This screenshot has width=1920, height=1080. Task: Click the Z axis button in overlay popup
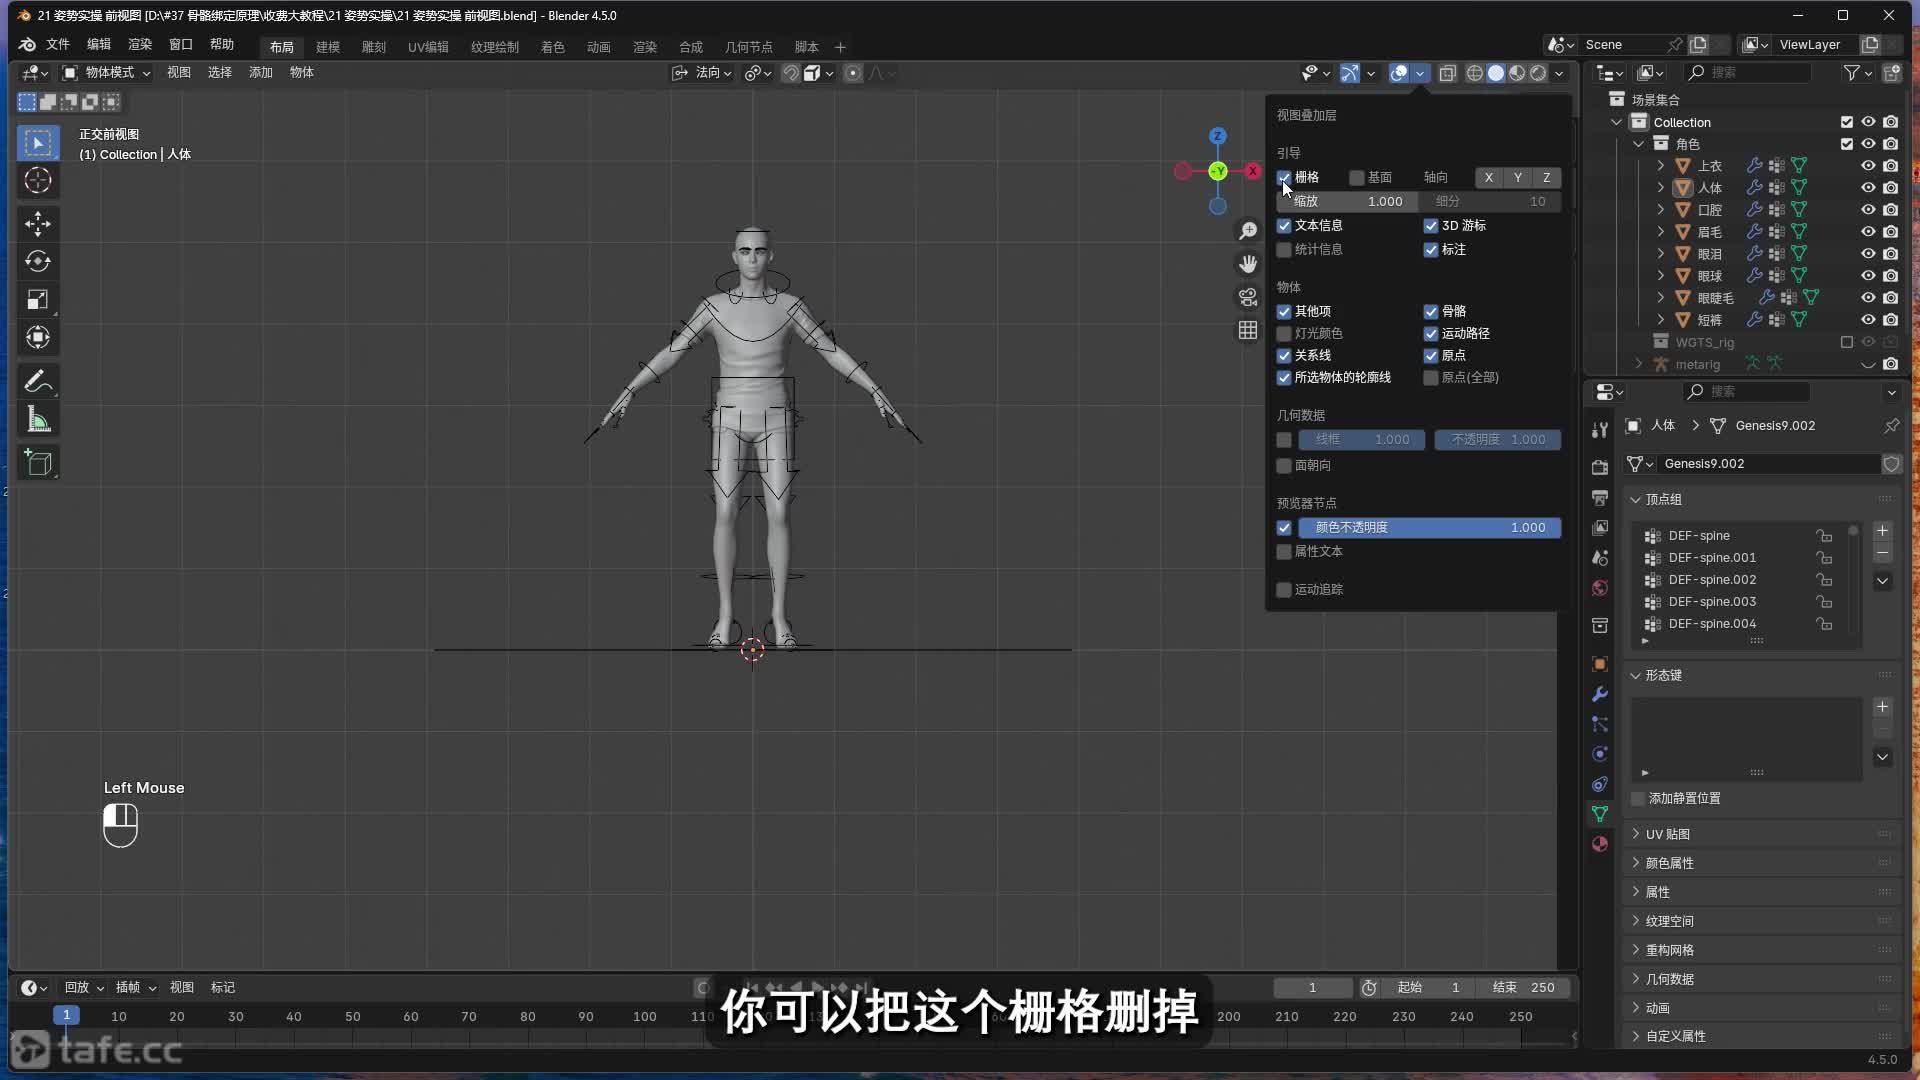[1547, 178]
